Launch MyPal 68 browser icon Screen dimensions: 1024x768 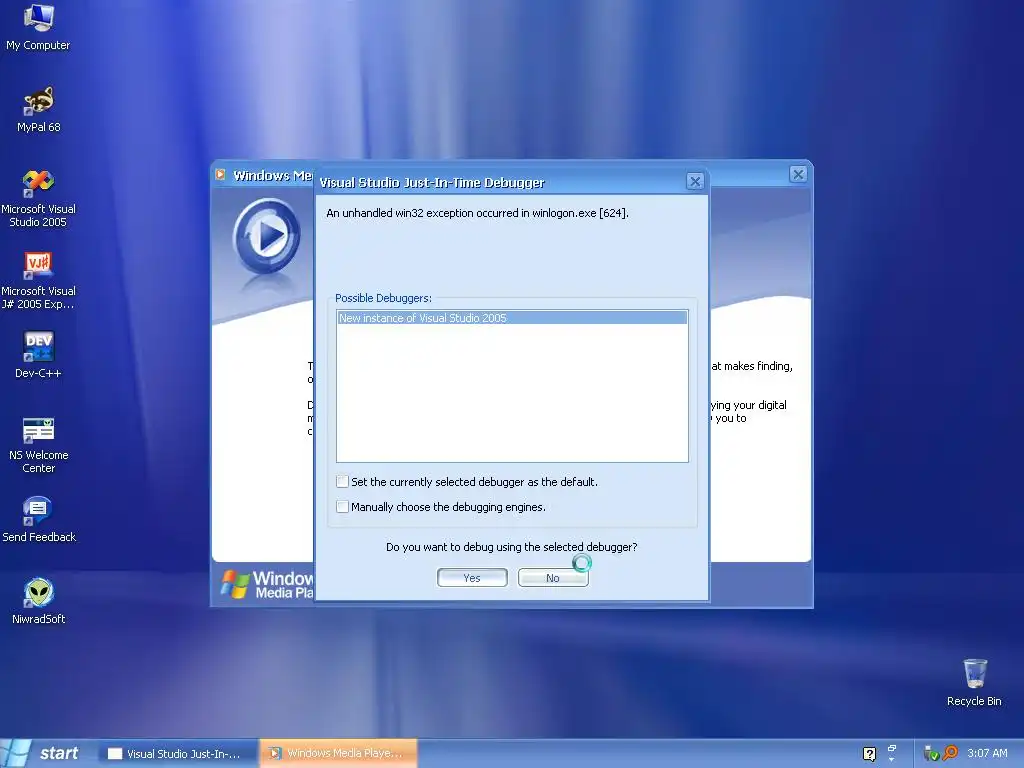pos(39,108)
